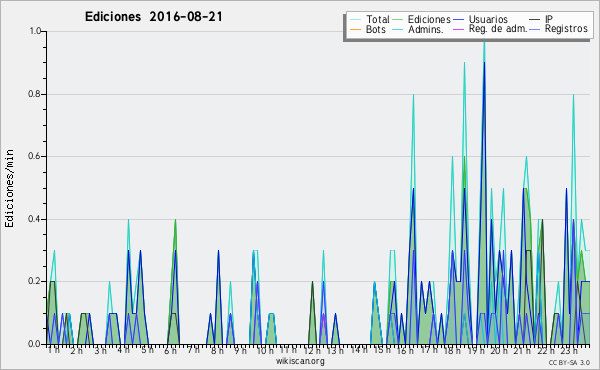This screenshot has height=370, width=600.
Task: Click the 1 h x-axis label
Action: [54, 350]
